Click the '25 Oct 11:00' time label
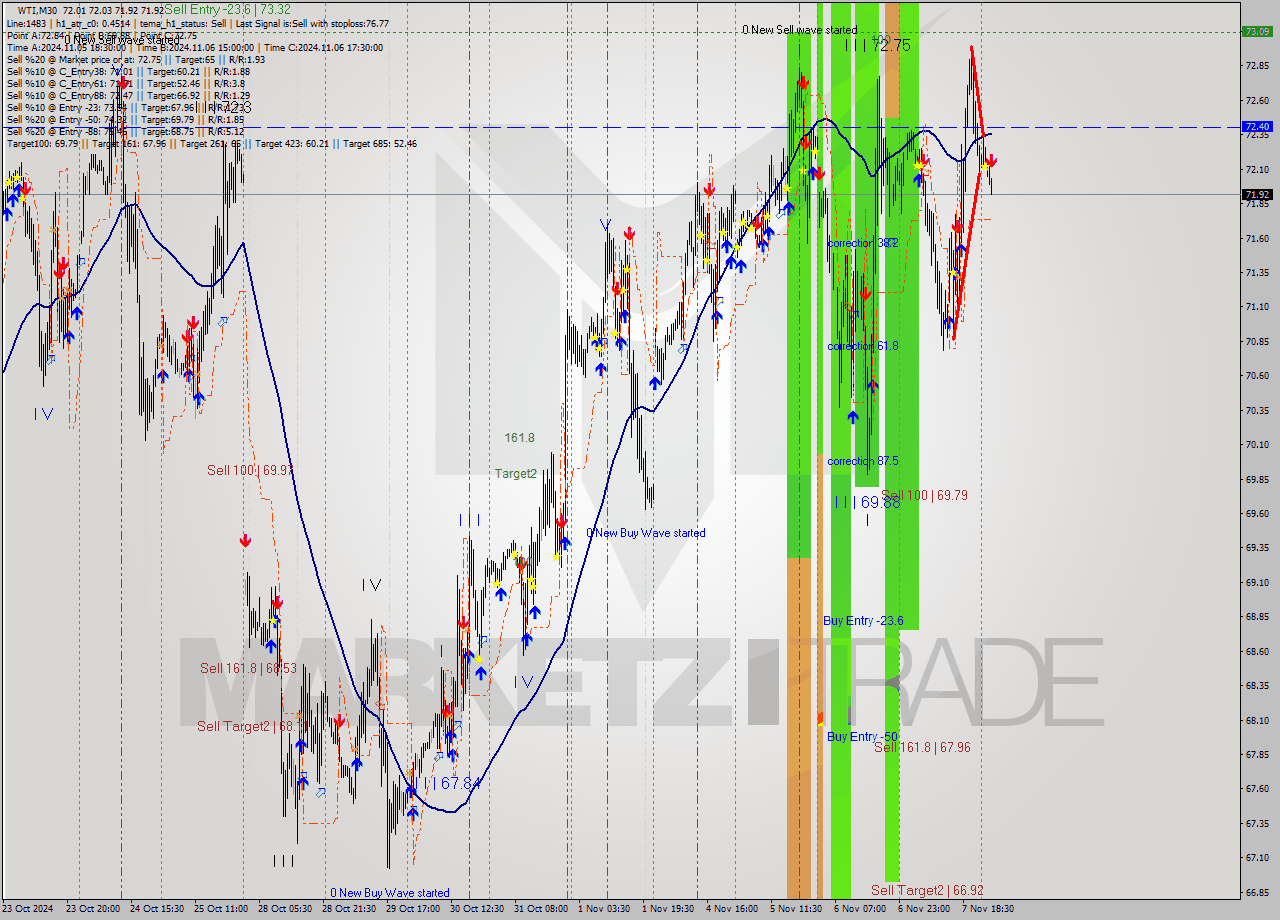1280x920 pixels. click(x=223, y=909)
